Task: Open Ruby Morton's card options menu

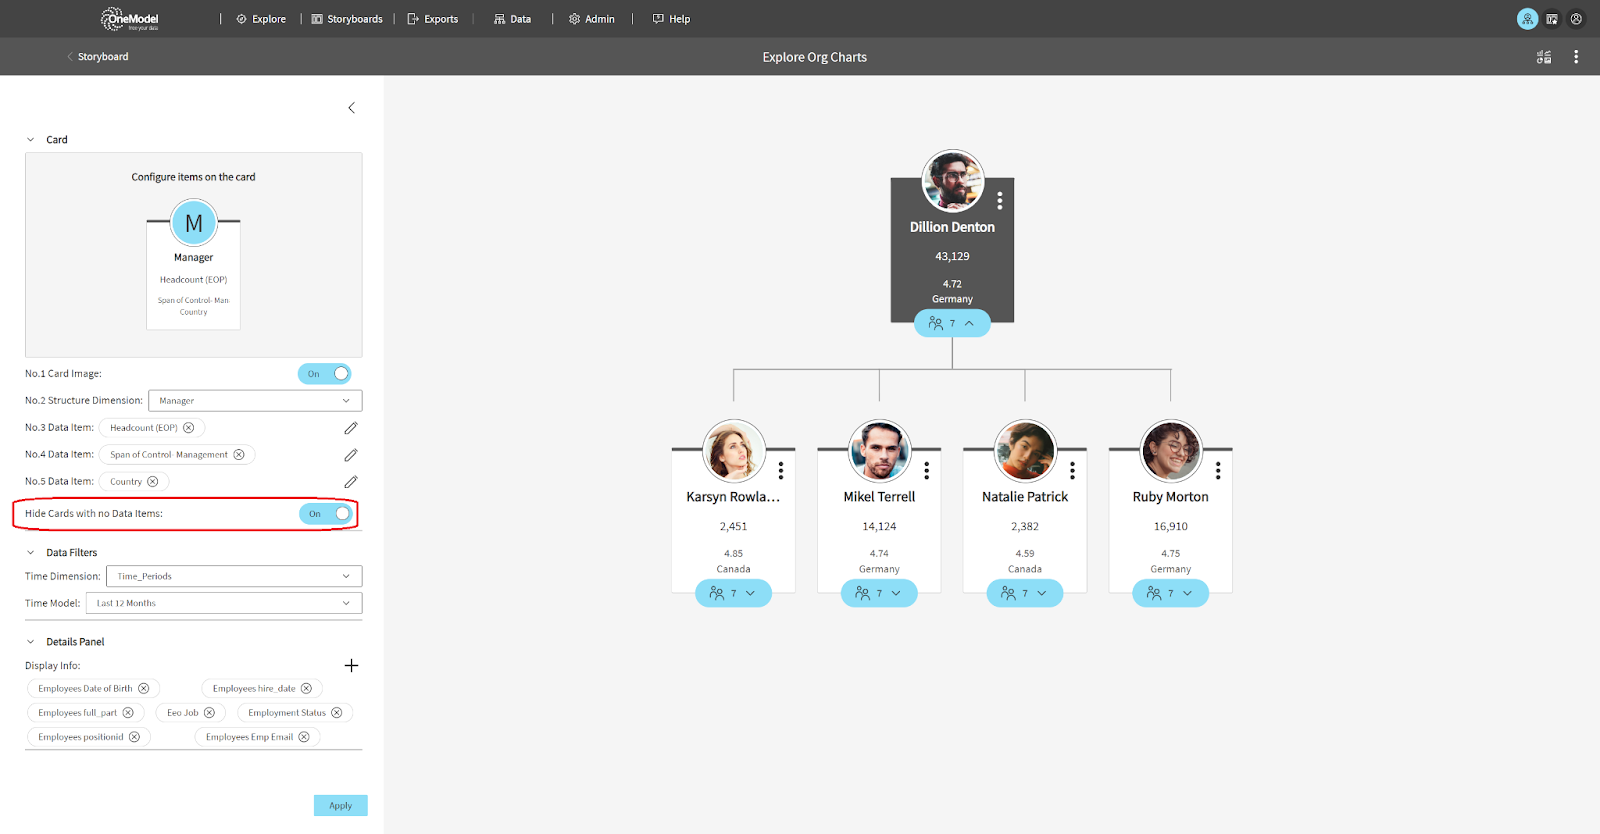Action: (x=1218, y=470)
